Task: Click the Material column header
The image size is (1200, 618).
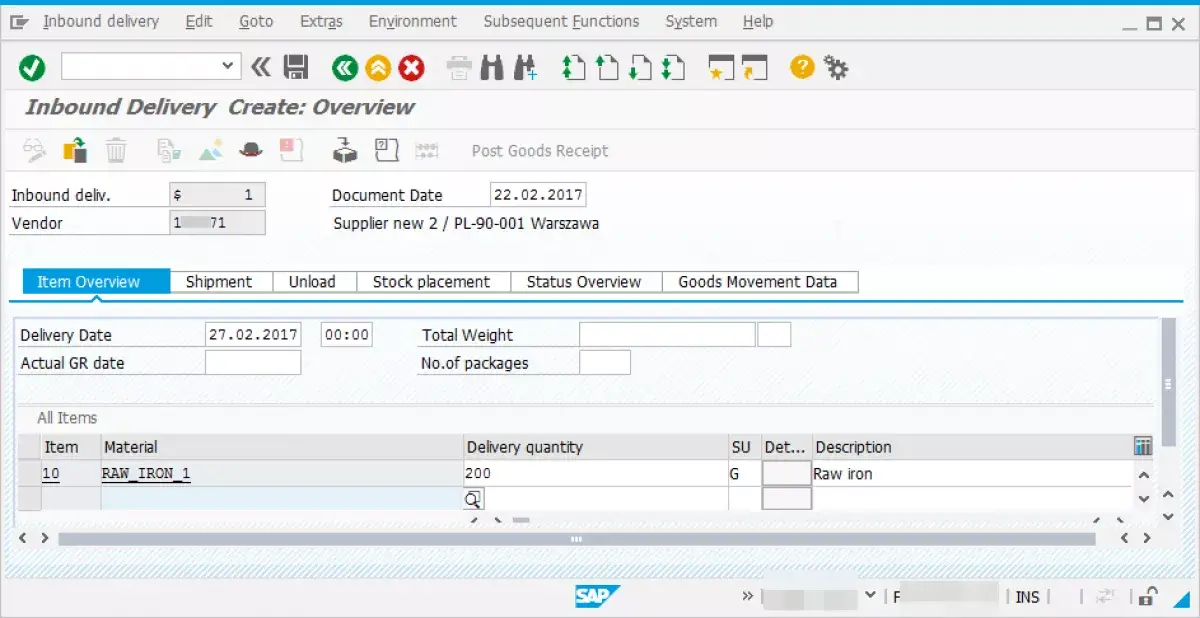Action: [281, 447]
